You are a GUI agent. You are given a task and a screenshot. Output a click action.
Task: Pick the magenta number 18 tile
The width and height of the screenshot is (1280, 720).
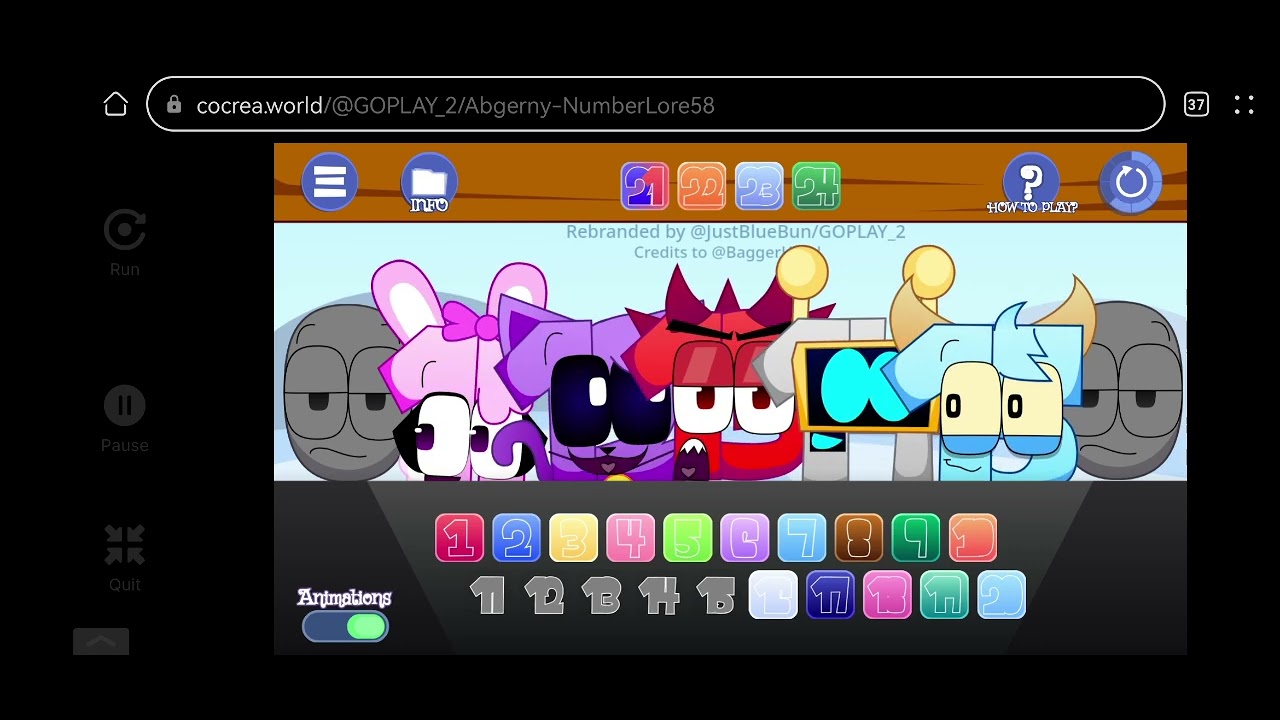(x=887, y=595)
